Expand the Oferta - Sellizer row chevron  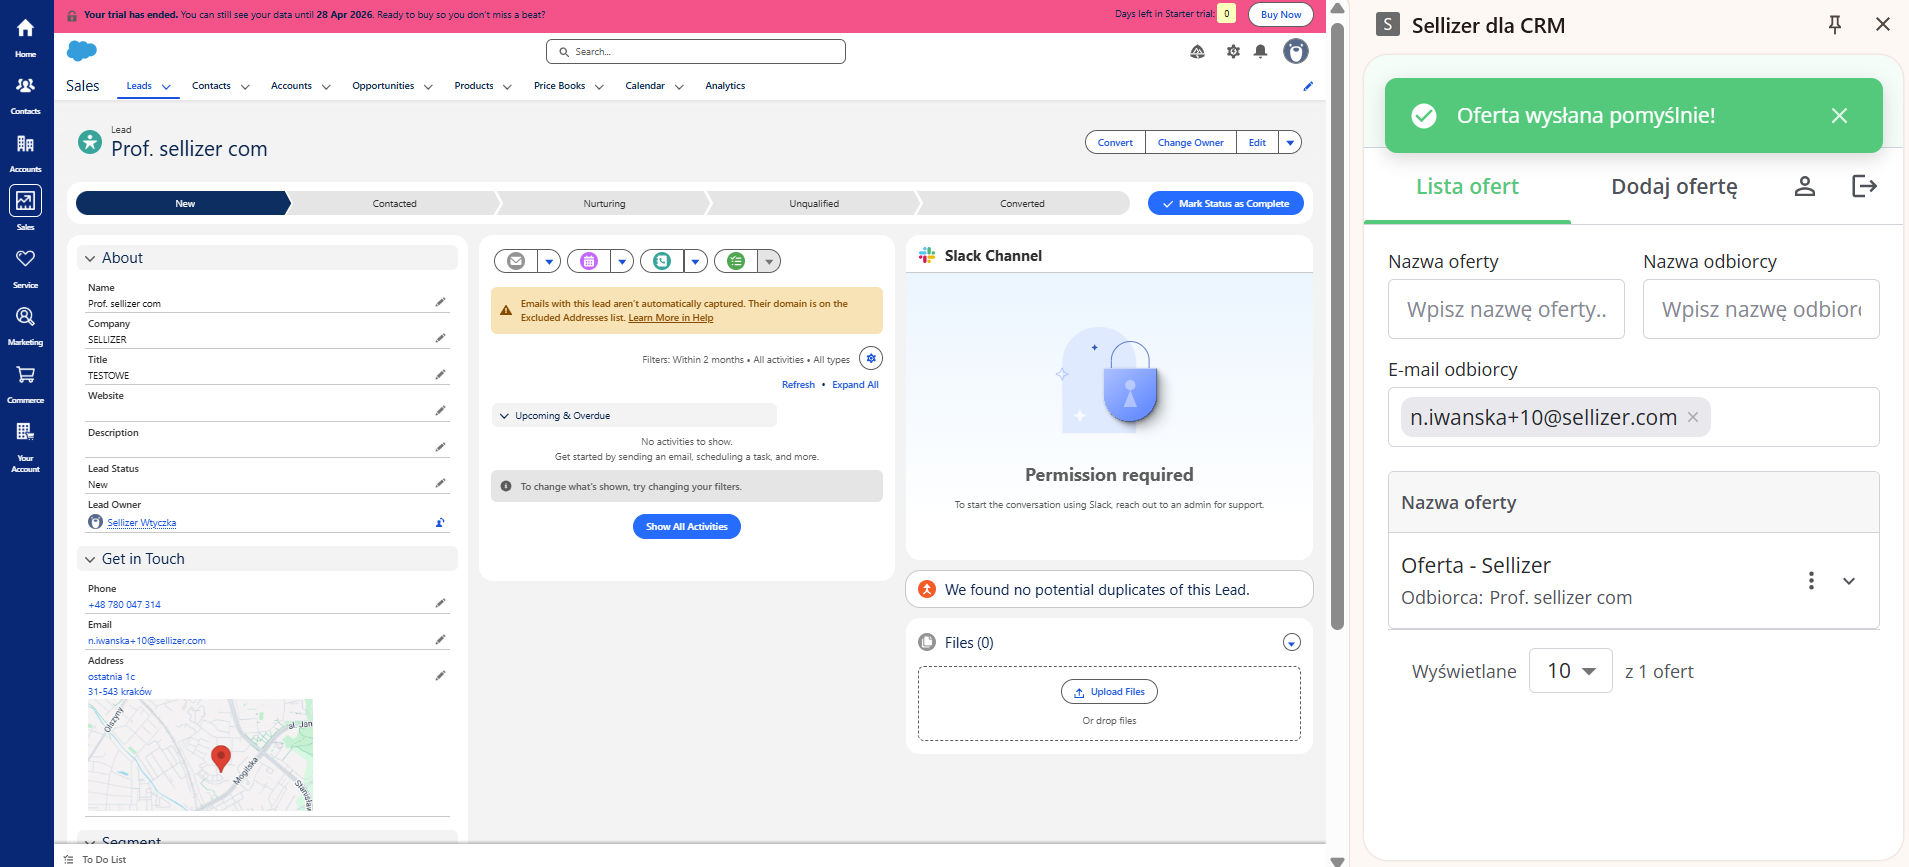pyautogui.click(x=1849, y=581)
